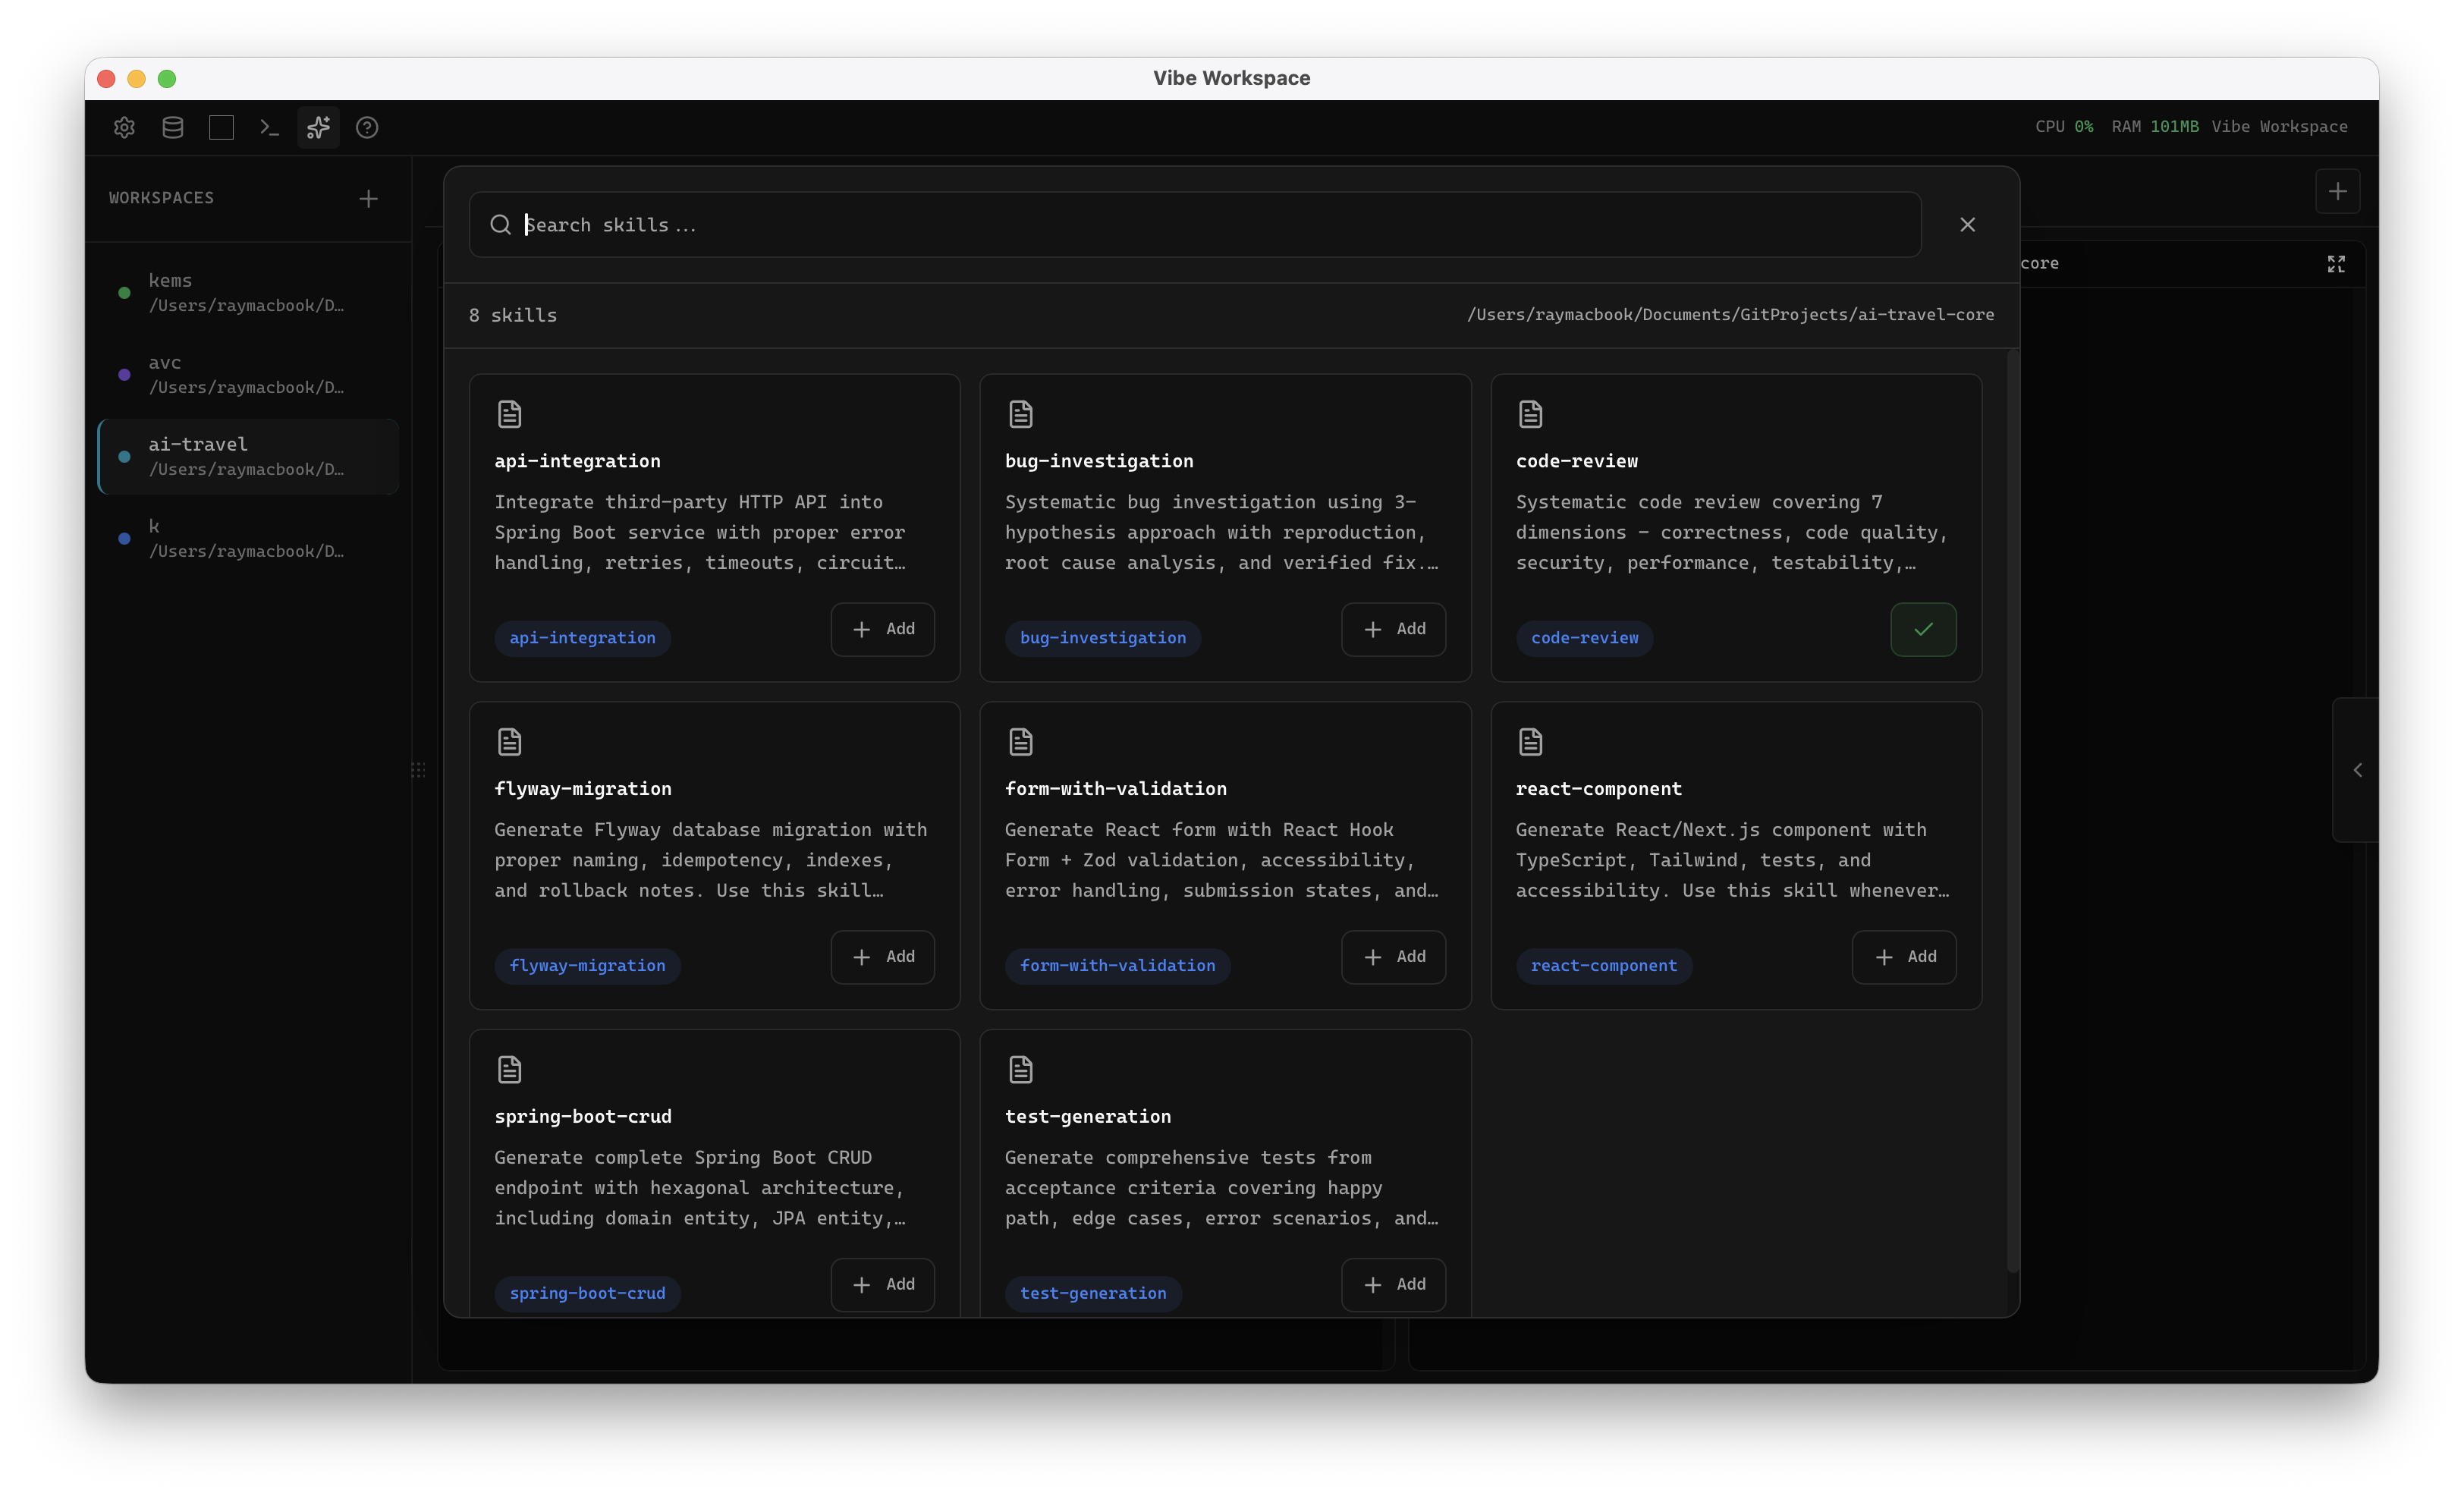This screenshot has height=1496, width=2464.
Task: Add the form-with-validation skill
Action: coord(1393,957)
